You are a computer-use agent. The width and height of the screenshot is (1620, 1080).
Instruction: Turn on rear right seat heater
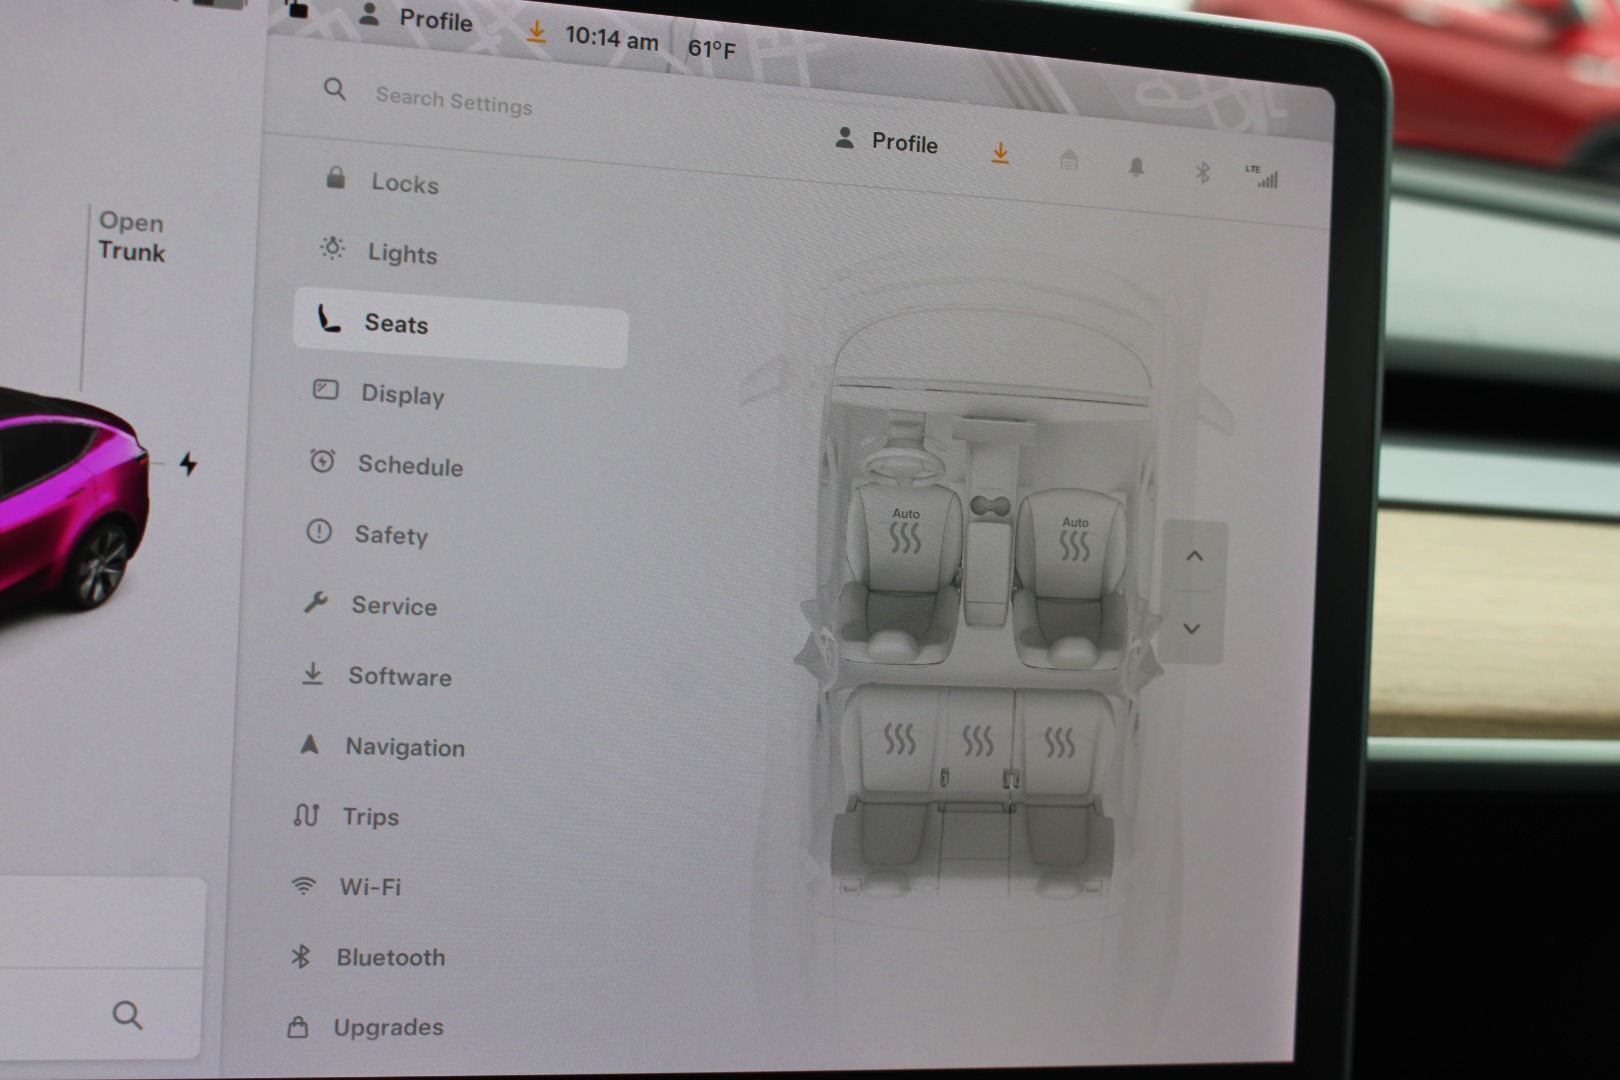[x=1059, y=743]
